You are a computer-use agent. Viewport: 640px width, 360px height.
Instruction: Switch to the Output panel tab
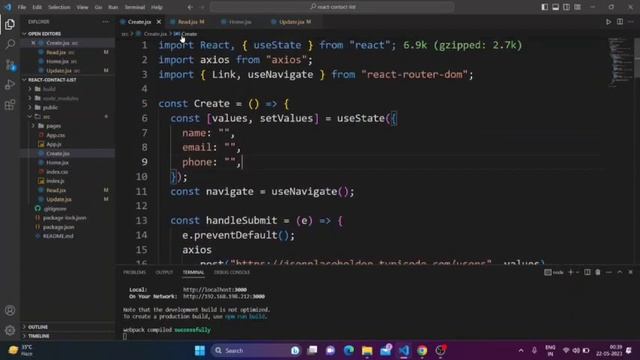point(164,272)
